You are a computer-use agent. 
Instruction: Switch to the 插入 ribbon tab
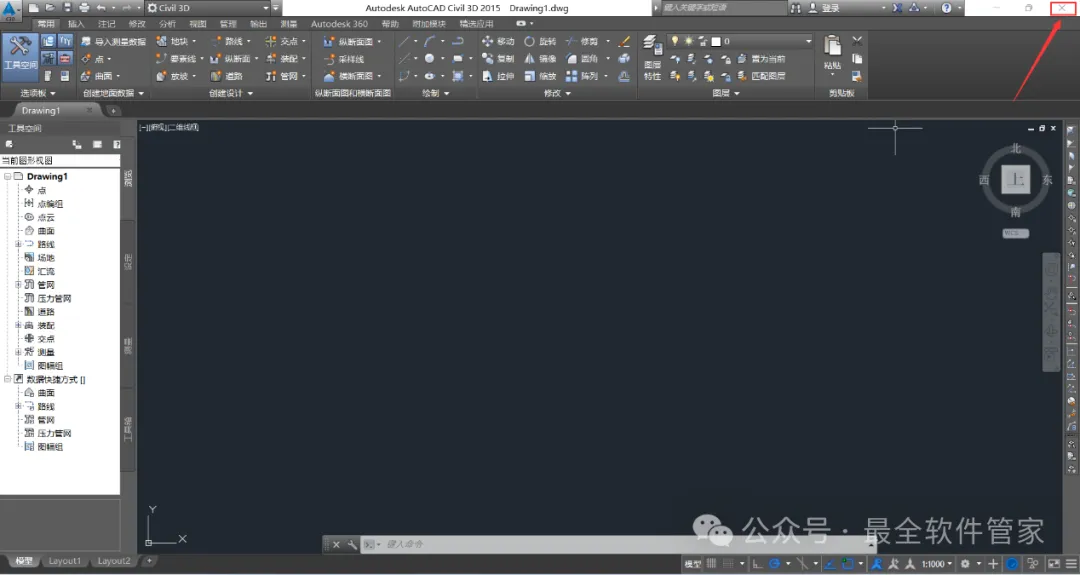76,23
